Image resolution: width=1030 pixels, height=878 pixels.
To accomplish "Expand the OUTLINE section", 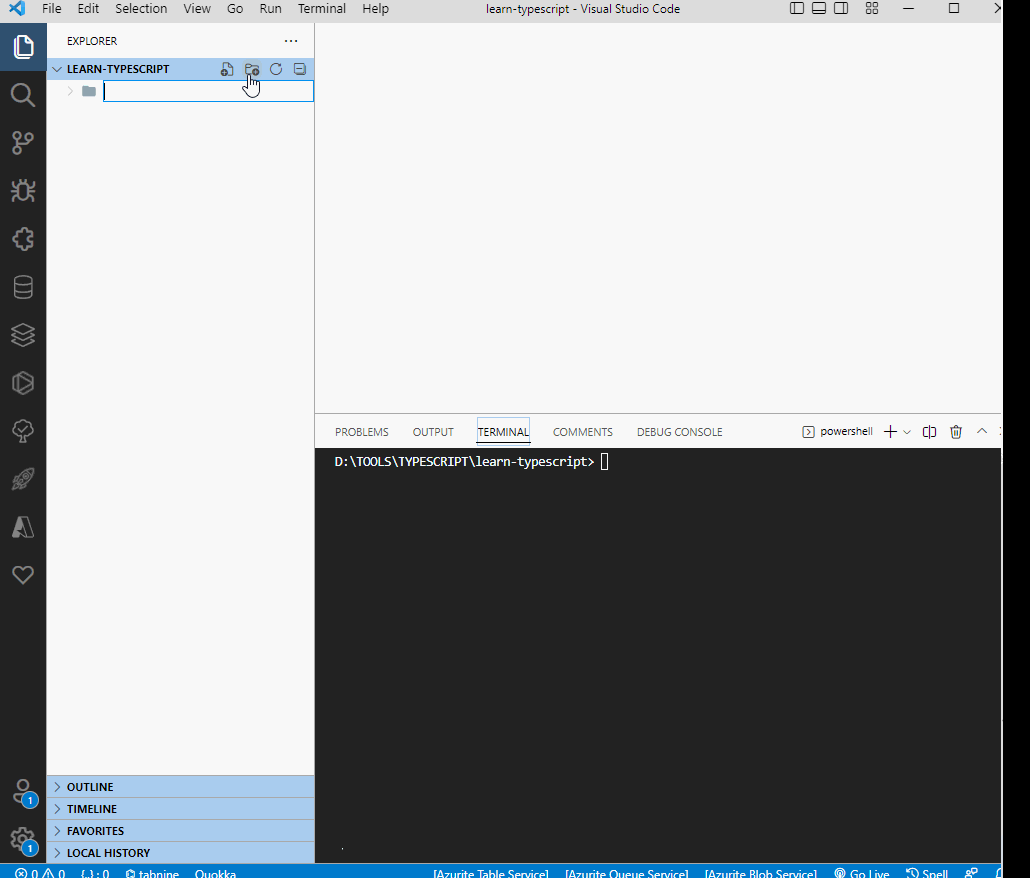I will (x=181, y=787).
